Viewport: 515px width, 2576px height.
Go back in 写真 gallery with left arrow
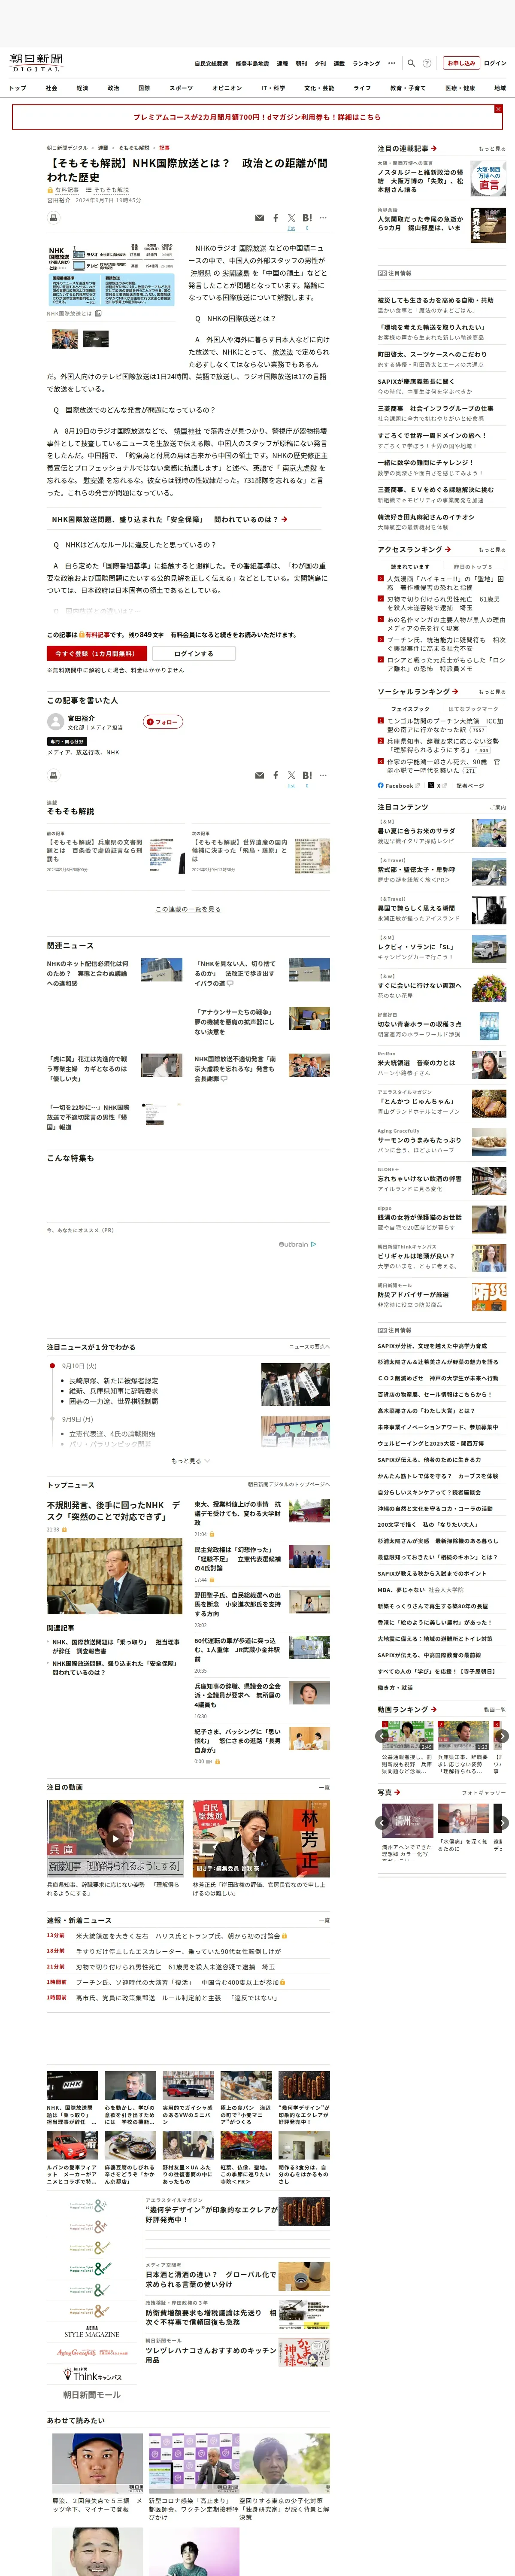(x=383, y=1823)
